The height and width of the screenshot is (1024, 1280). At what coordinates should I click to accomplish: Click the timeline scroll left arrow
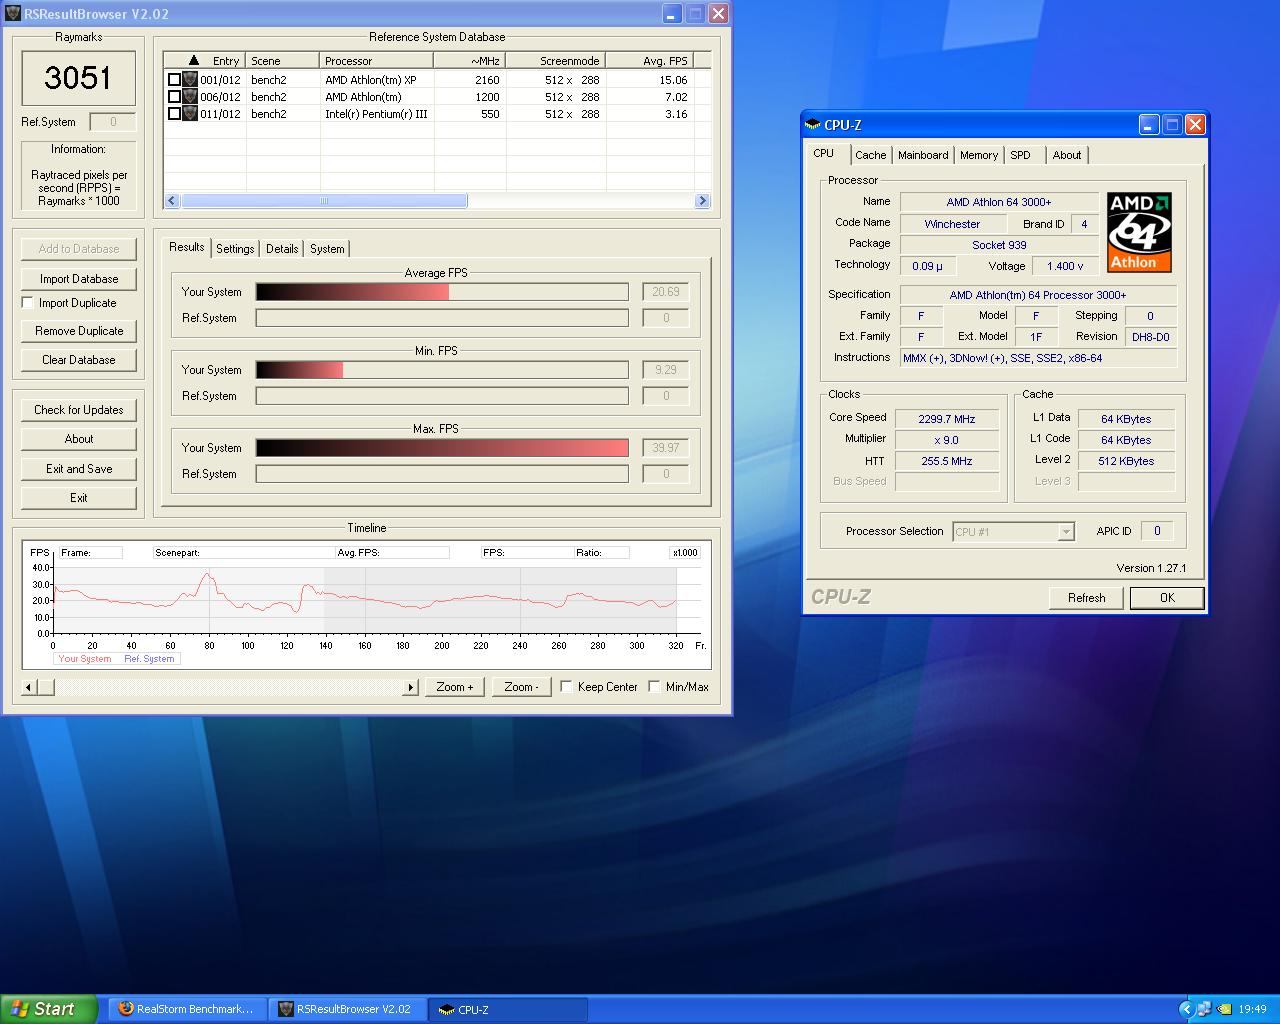point(28,687)
